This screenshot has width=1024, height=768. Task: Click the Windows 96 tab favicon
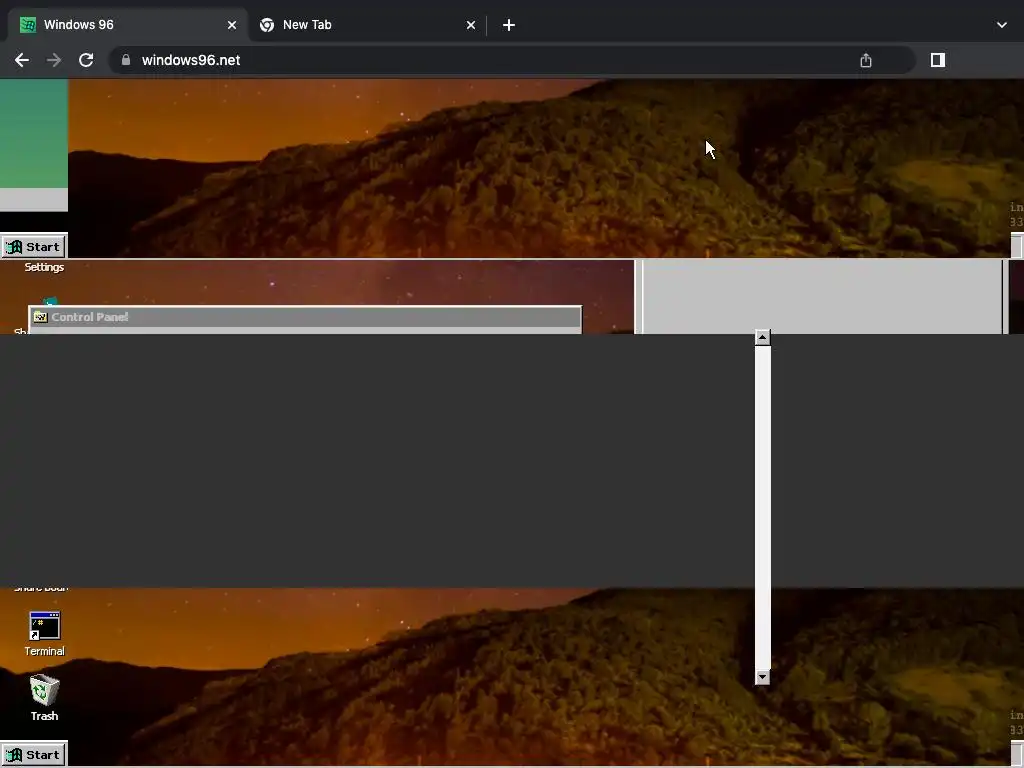click(x=27, y=25)
